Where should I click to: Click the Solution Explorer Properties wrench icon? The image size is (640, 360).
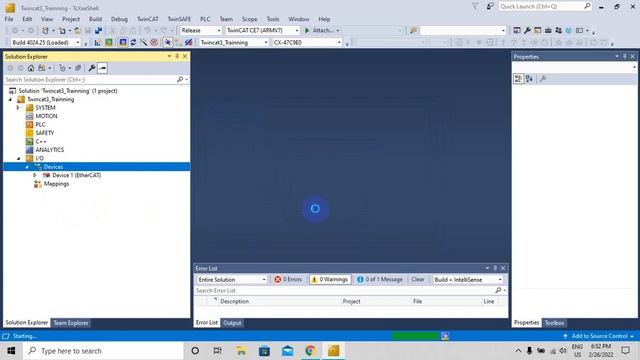[x=92, y=68]
